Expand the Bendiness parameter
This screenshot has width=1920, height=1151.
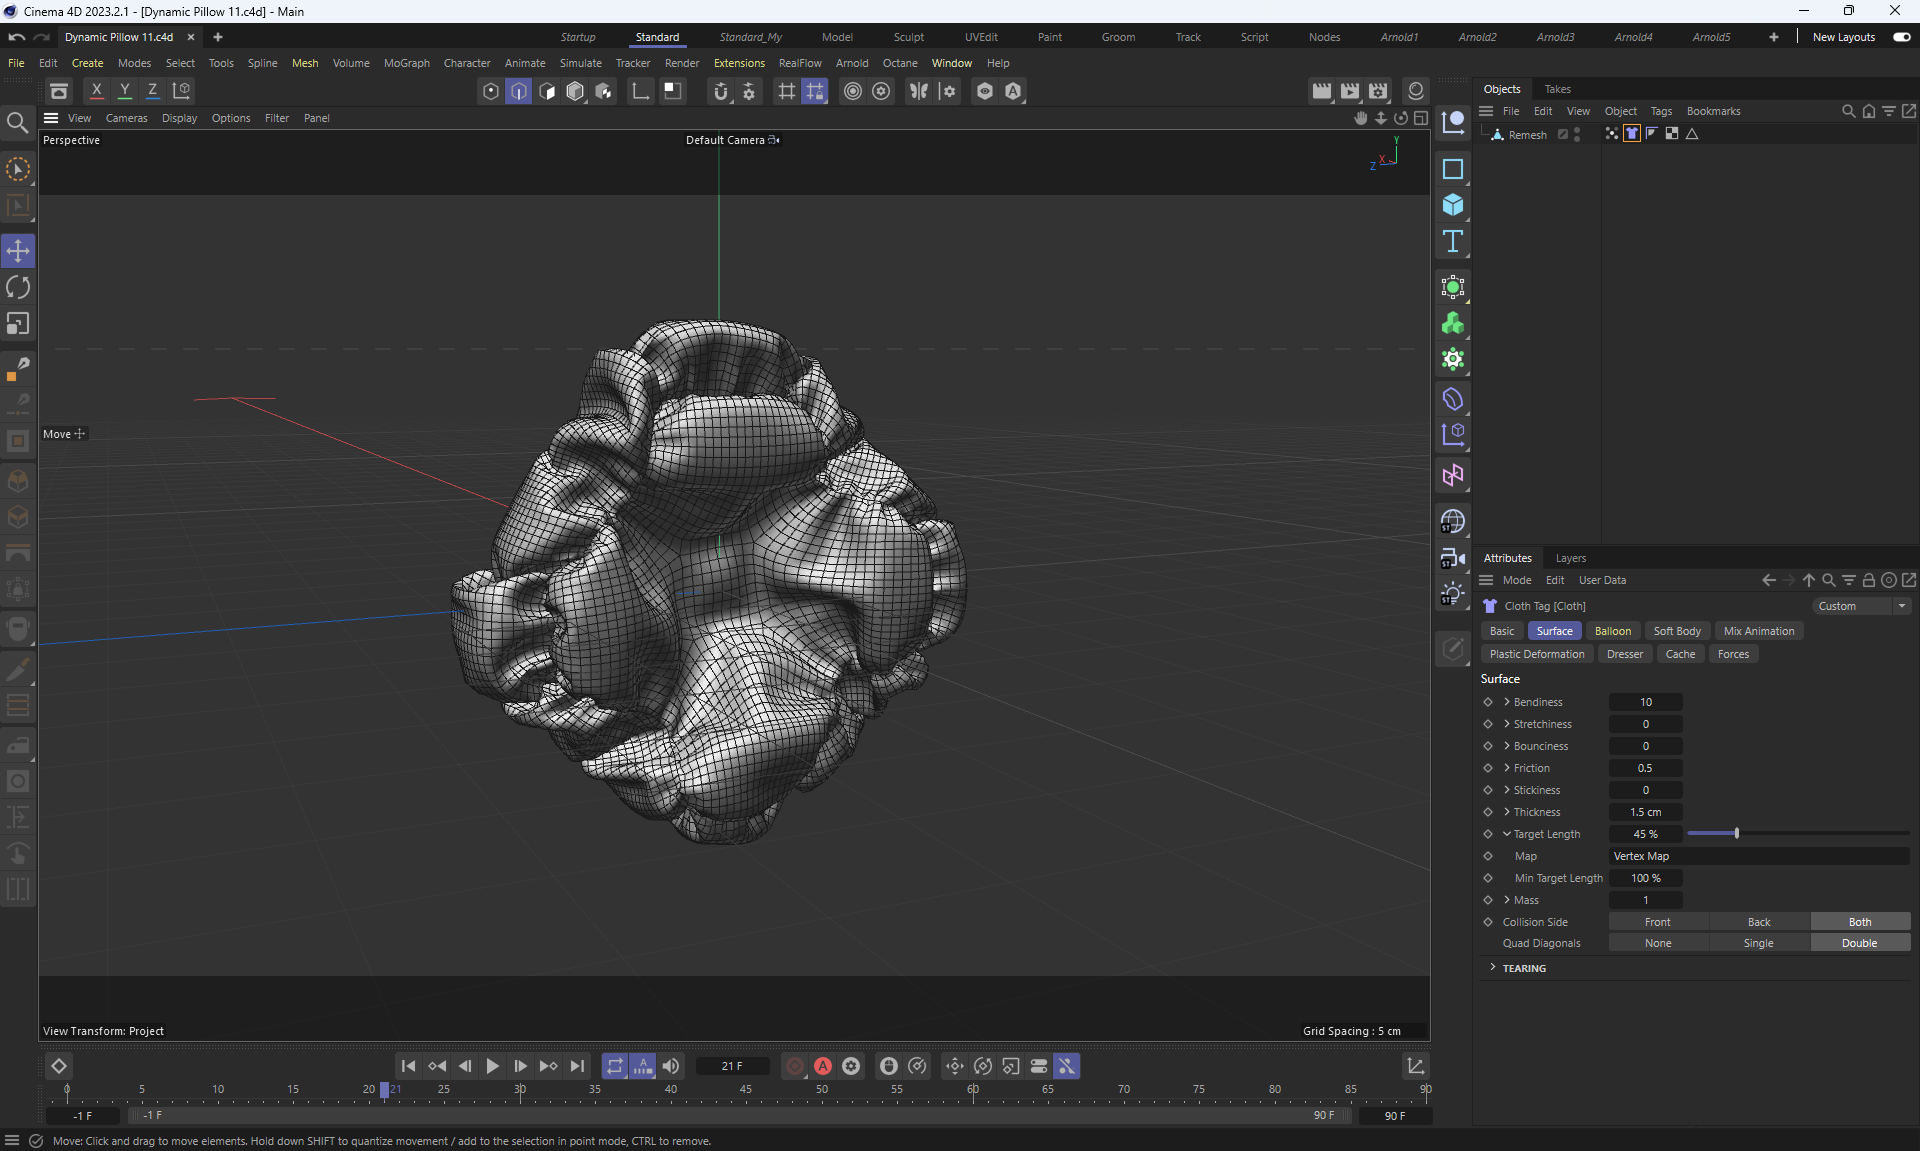[1507, 702]
